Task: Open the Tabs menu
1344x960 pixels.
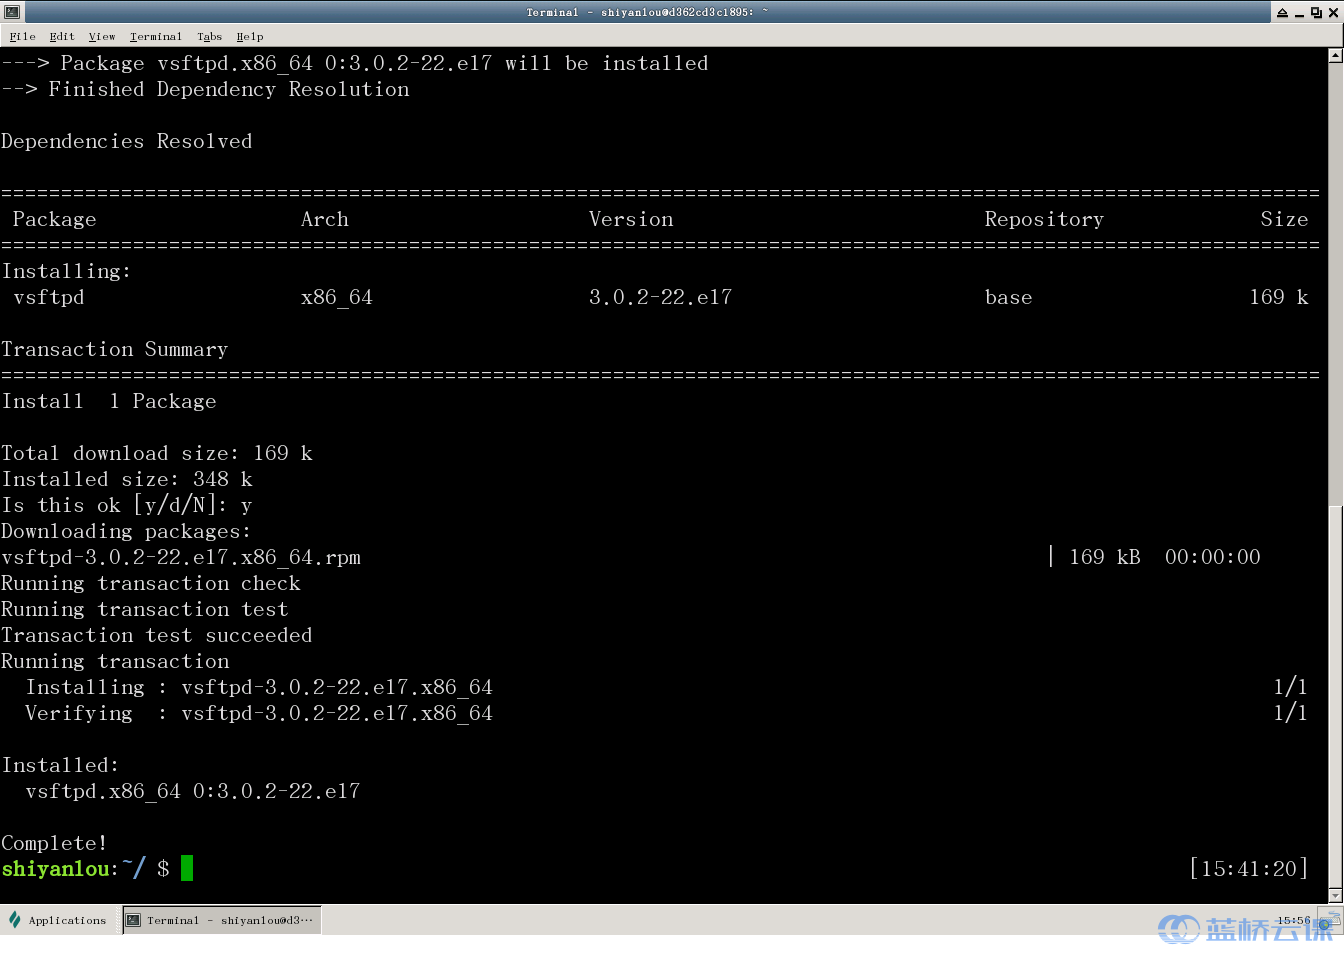Action: [209, 36]
